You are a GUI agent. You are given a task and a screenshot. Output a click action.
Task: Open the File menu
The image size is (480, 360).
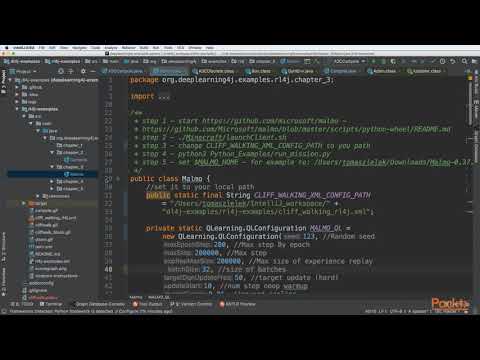[42, 48]
